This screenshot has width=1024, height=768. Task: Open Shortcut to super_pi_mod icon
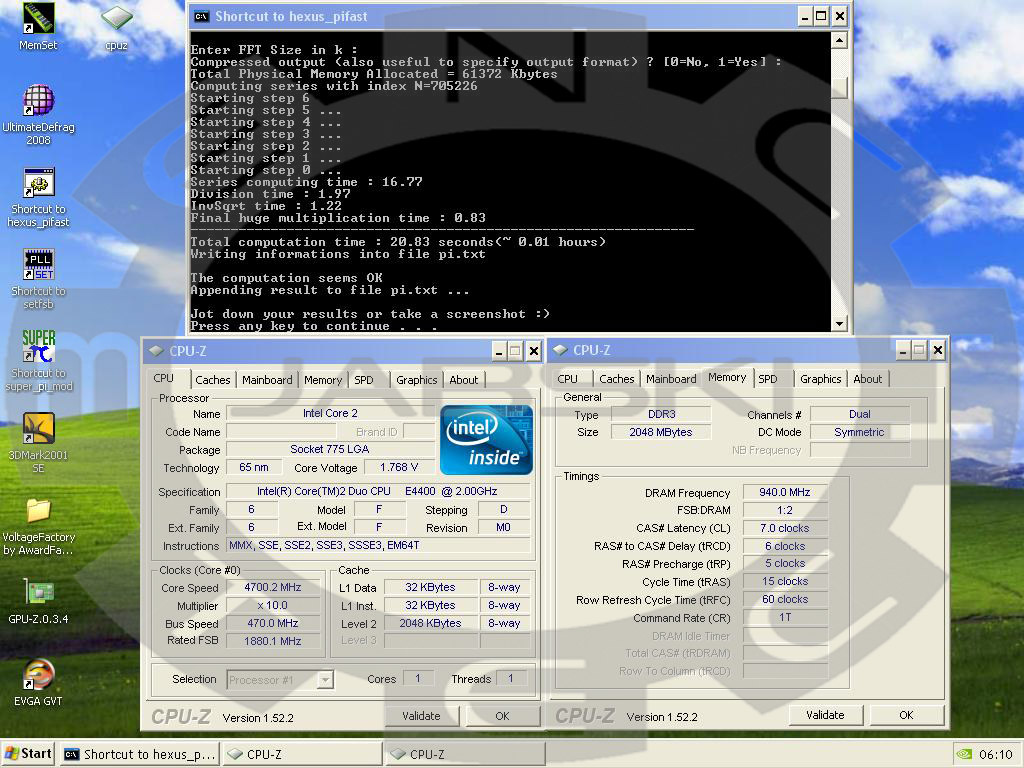[x=38, y=361]
